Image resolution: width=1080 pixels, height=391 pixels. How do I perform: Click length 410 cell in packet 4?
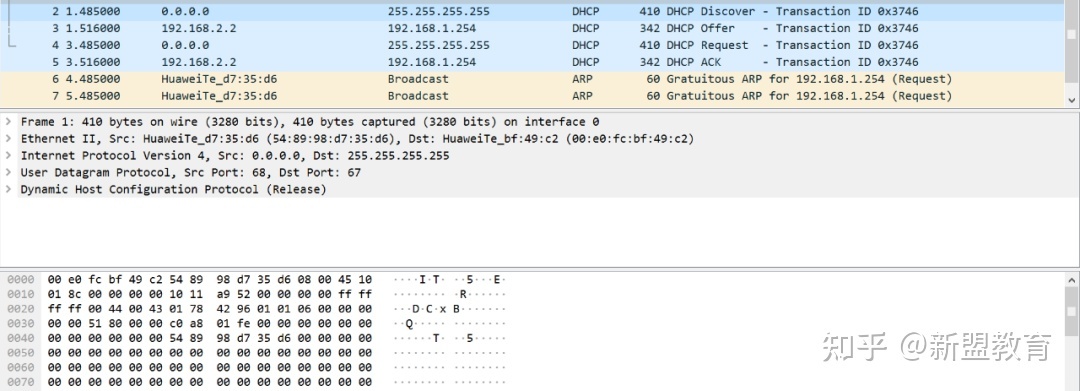[x=650, y=45]
